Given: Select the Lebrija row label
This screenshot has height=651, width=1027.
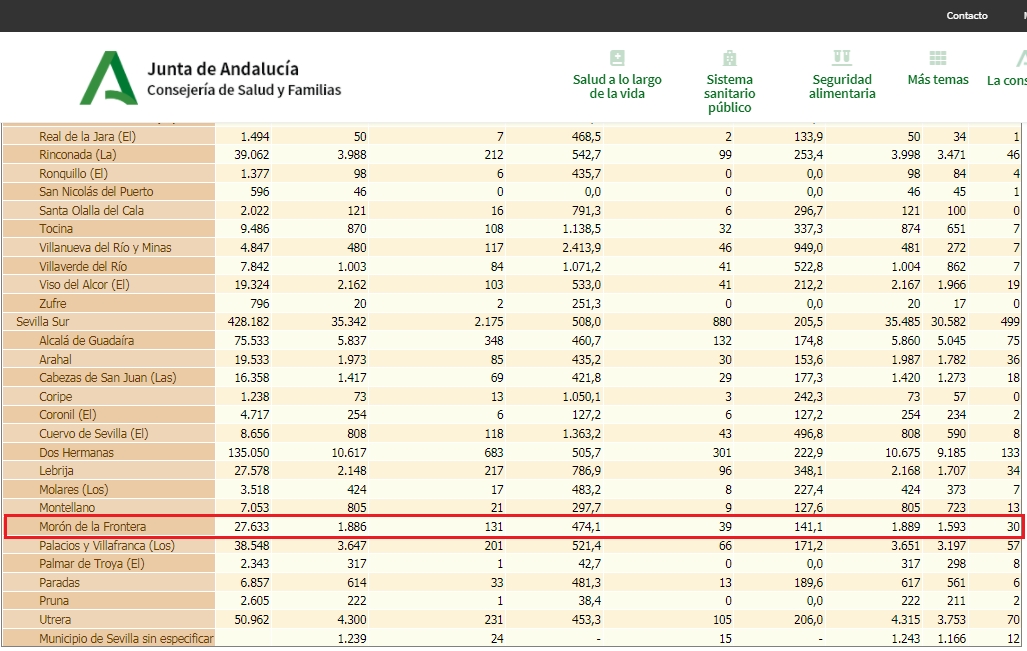Looking at the screenshot, I should (x=56, y=471).
